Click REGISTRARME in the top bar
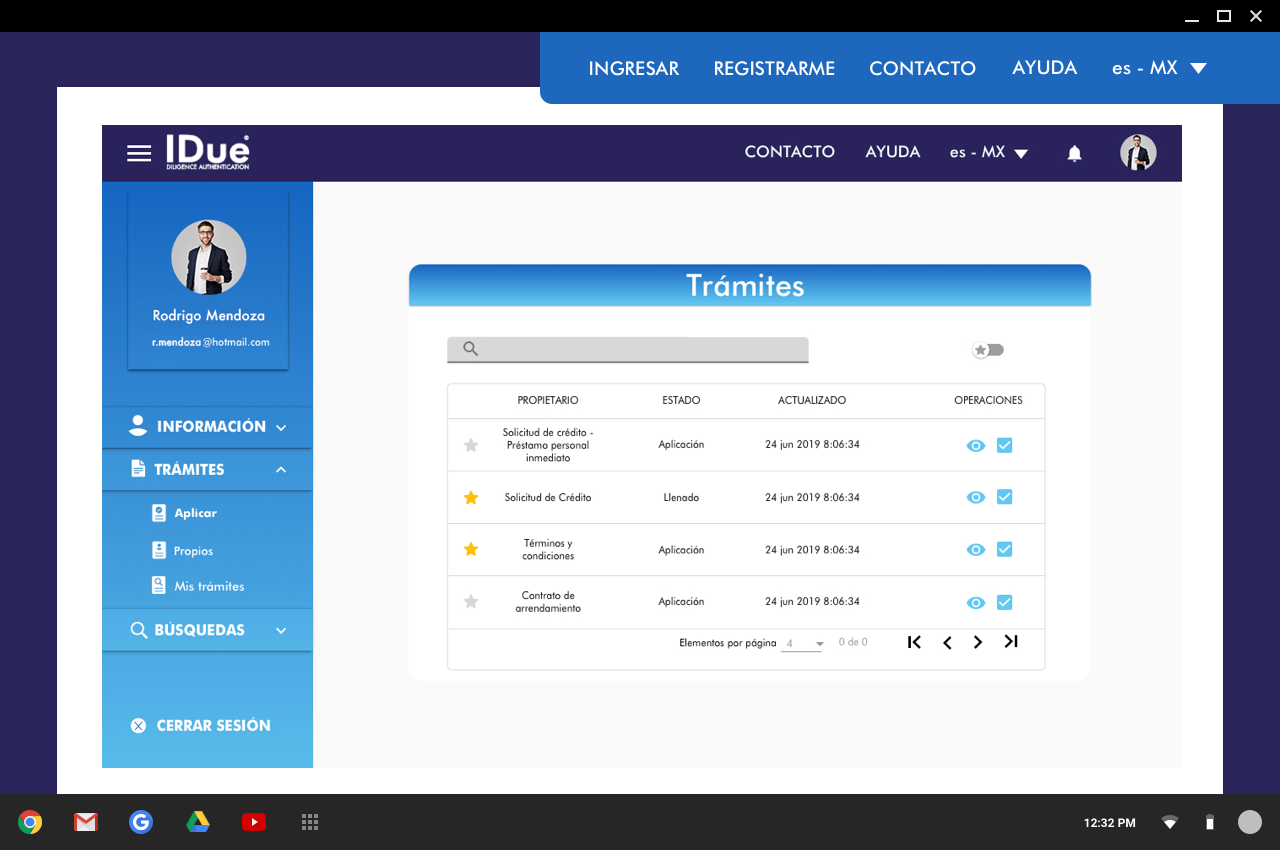The image size is (1280, 850). 774,68
